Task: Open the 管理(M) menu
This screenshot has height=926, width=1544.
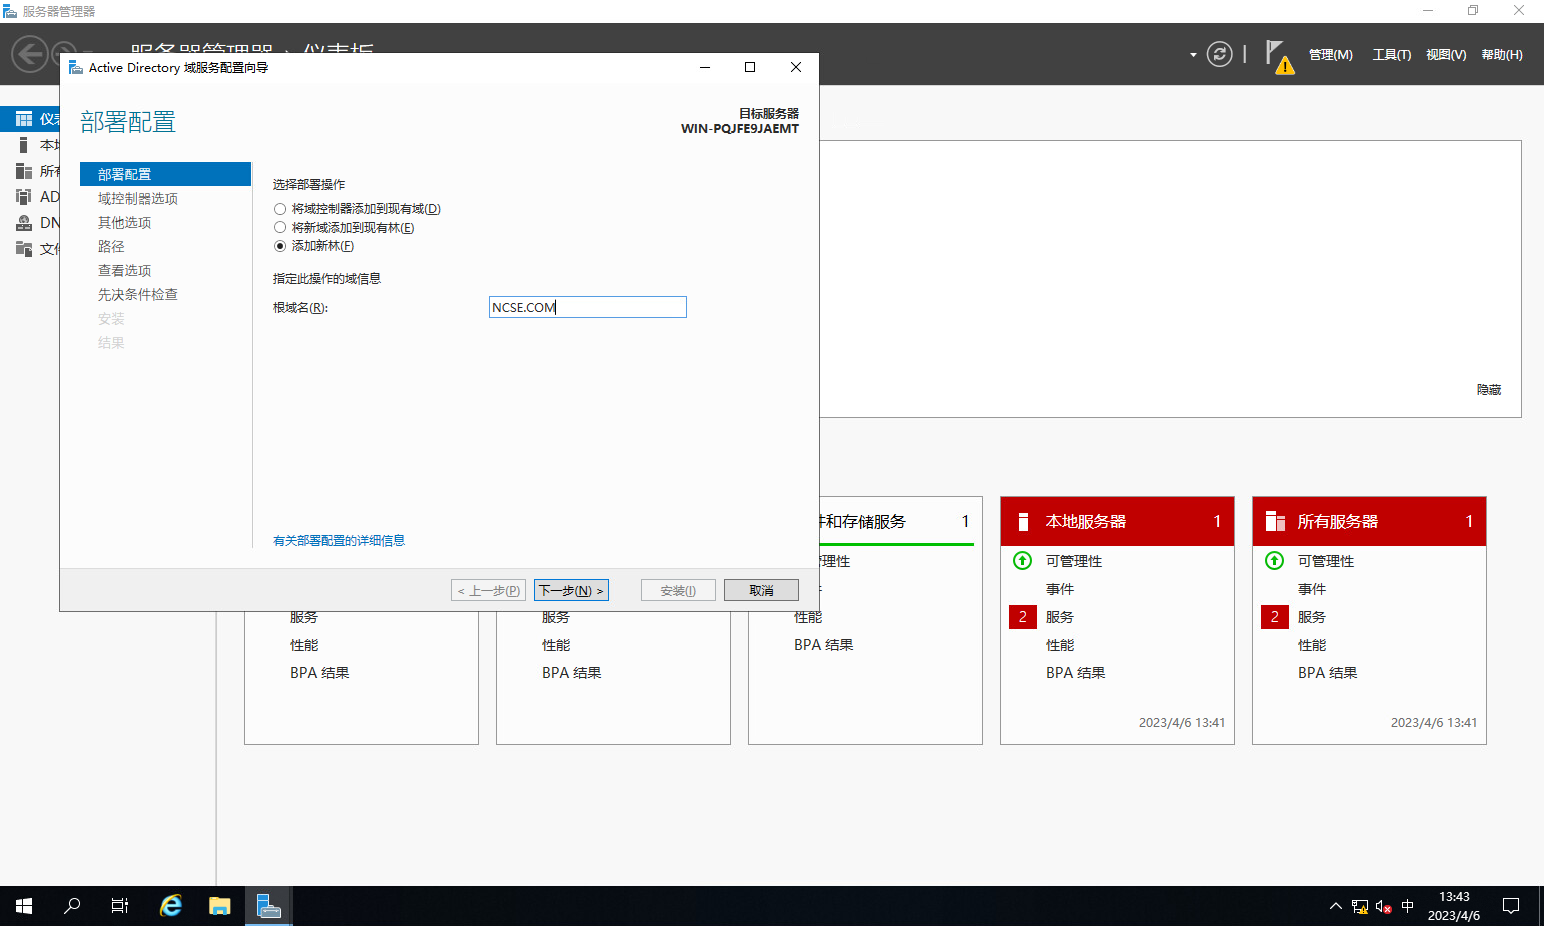Action: click(x=1330, y=55)
